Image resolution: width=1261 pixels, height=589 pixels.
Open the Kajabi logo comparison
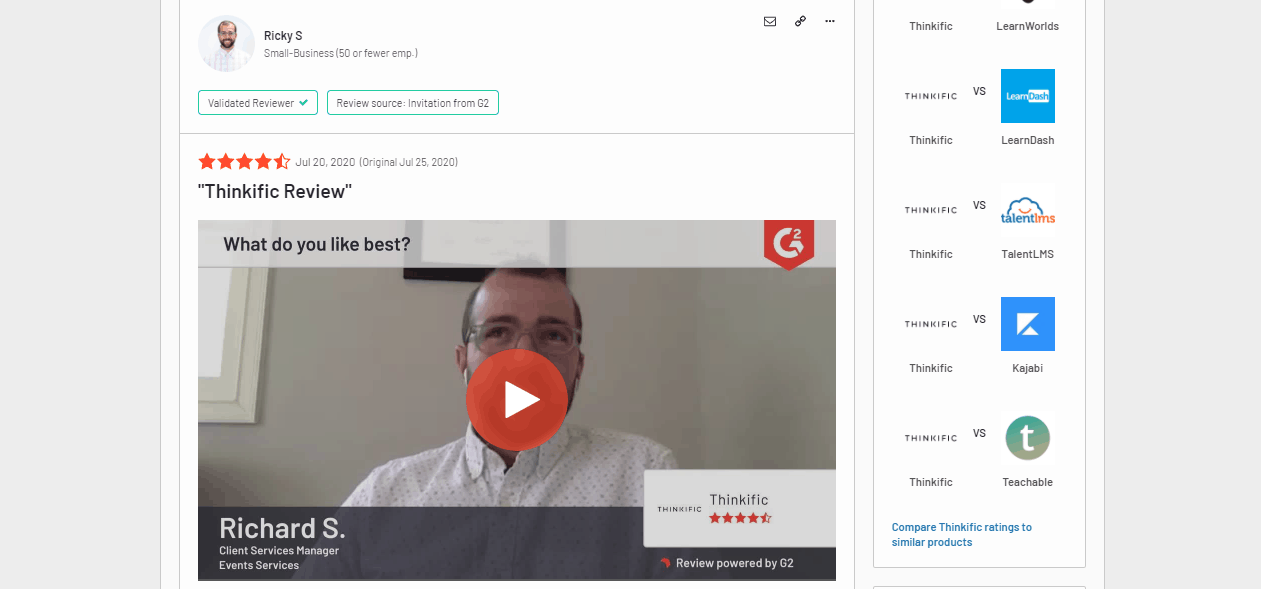[1028, 324]
